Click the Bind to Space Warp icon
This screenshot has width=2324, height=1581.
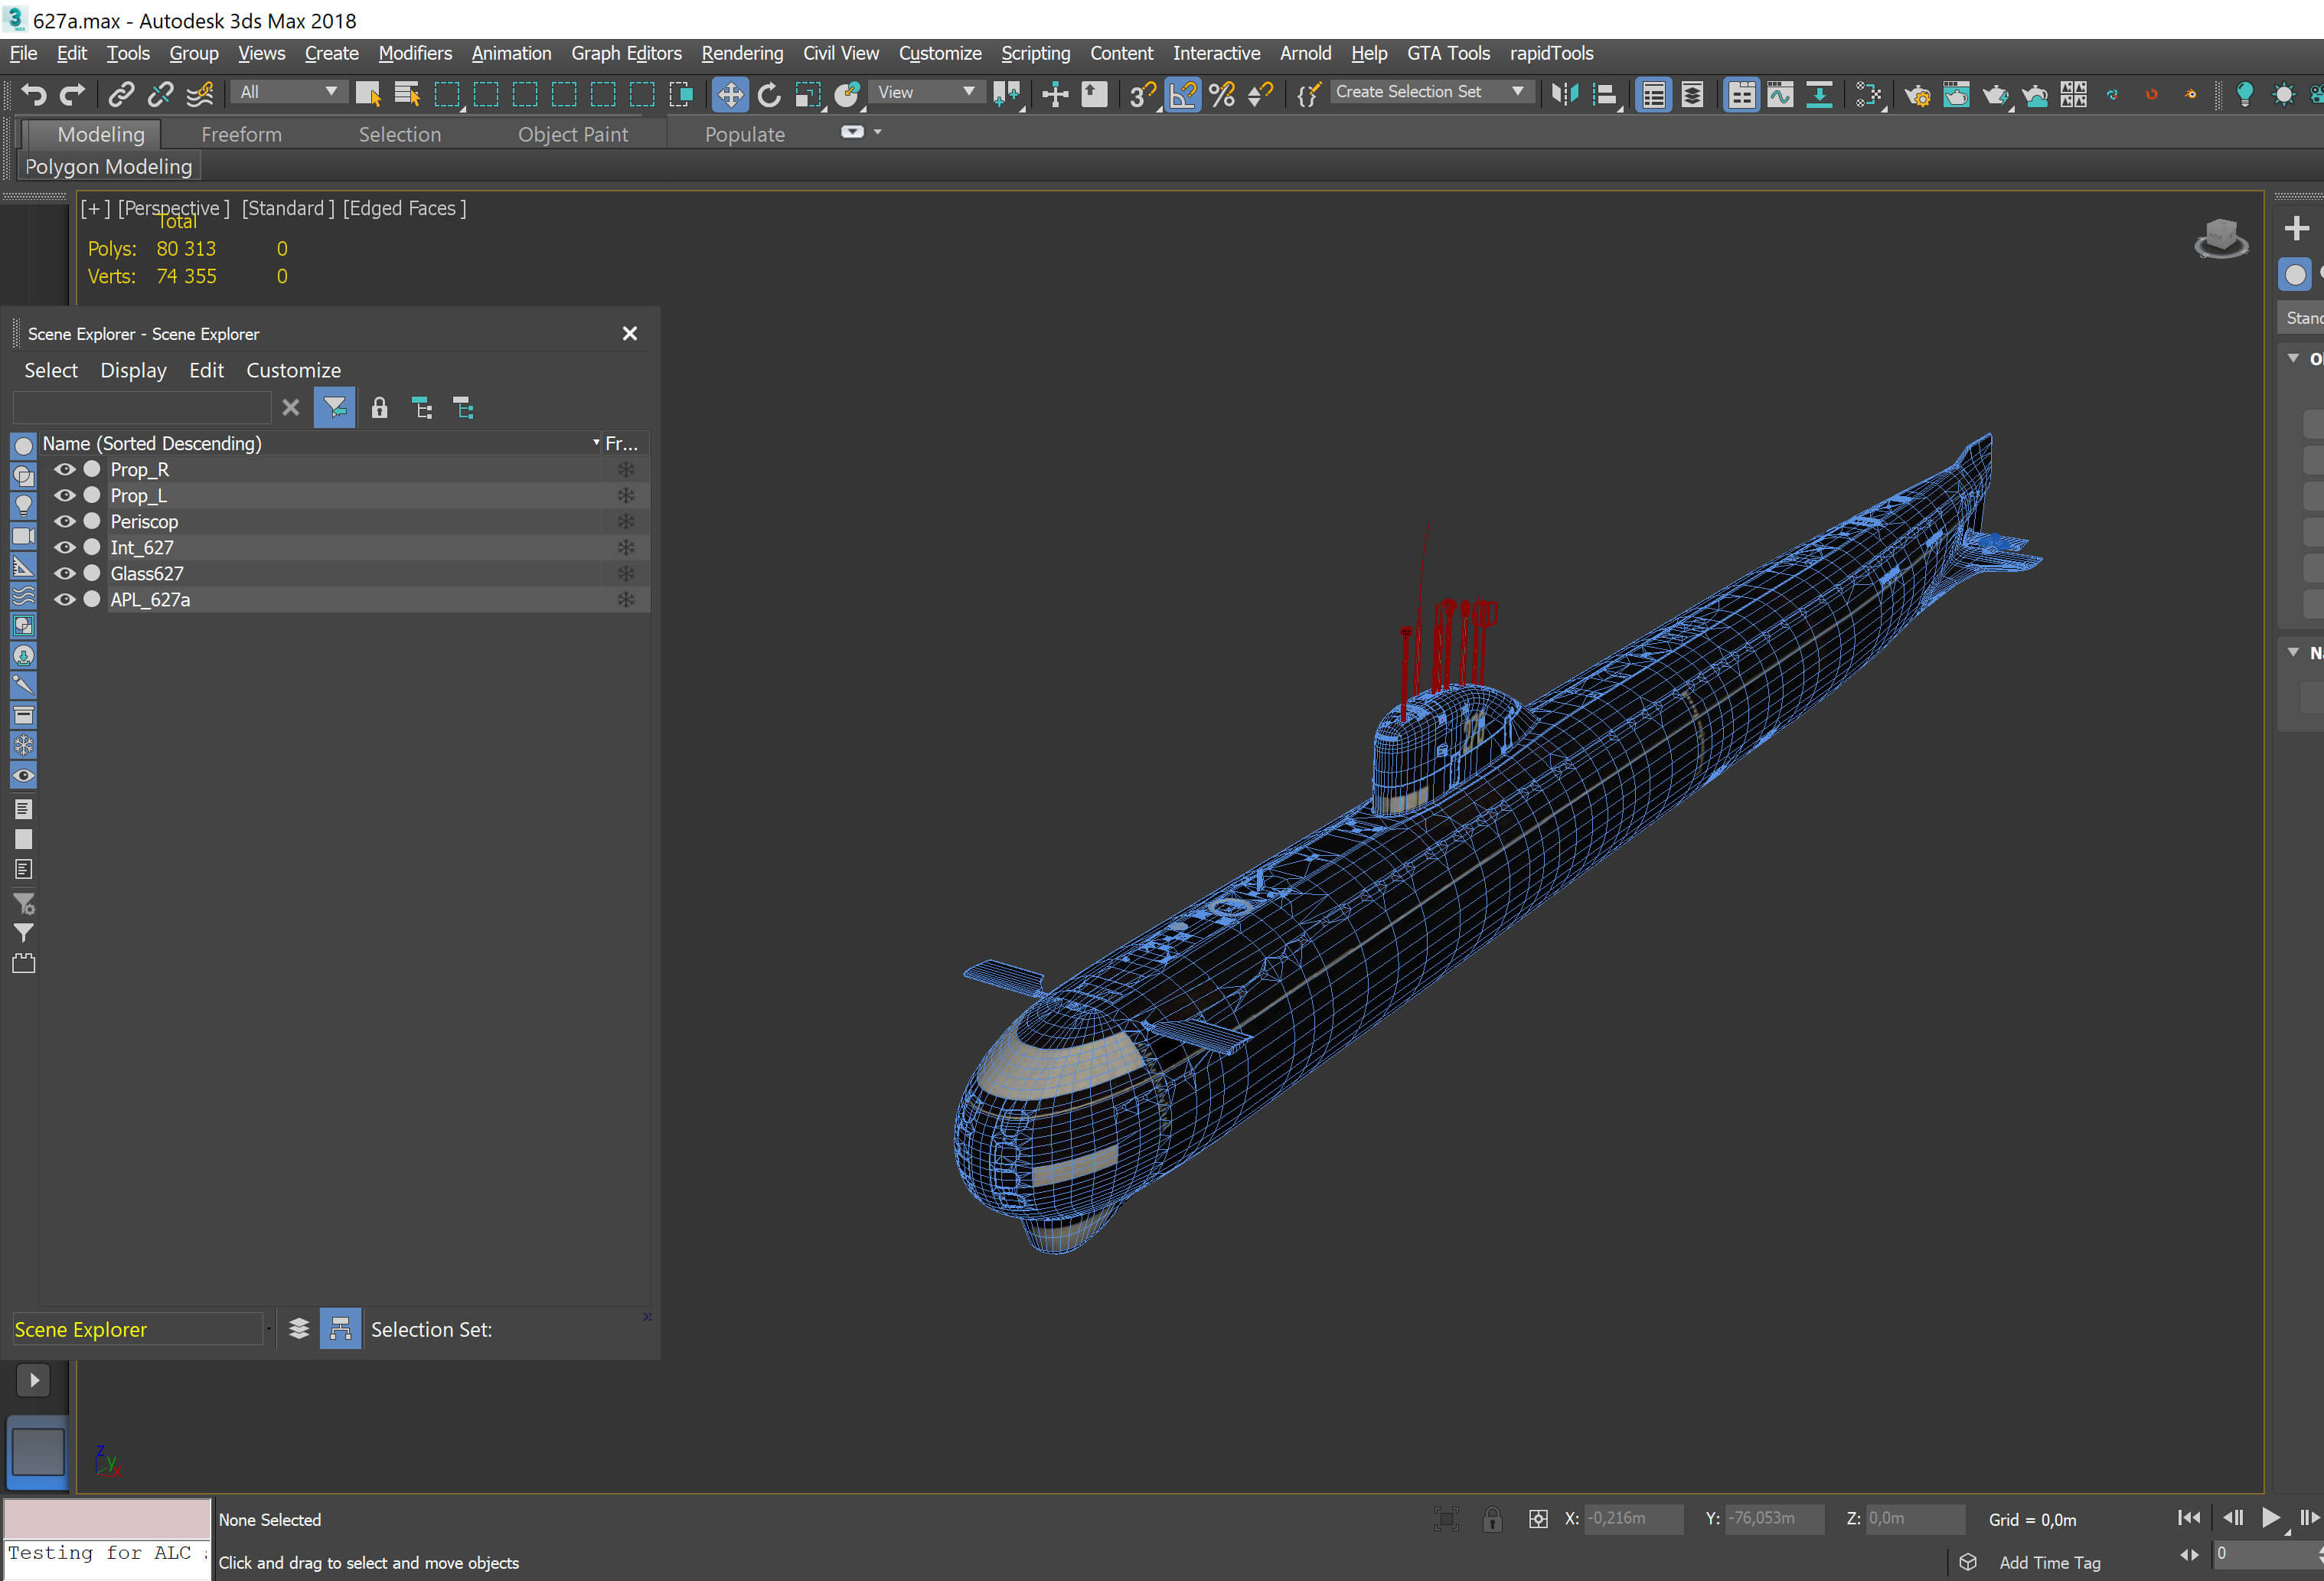coord(200,94)
